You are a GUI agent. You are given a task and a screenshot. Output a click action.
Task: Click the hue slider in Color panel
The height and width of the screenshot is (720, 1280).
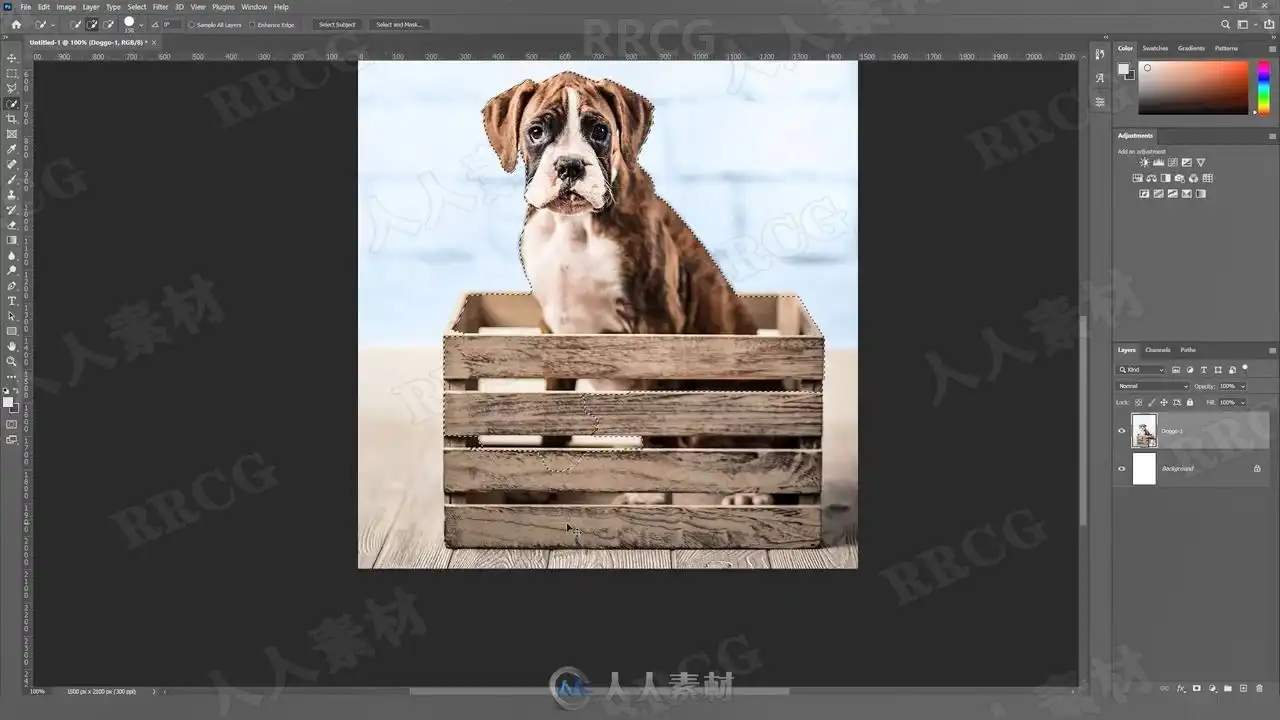(x=1263, y=87)
